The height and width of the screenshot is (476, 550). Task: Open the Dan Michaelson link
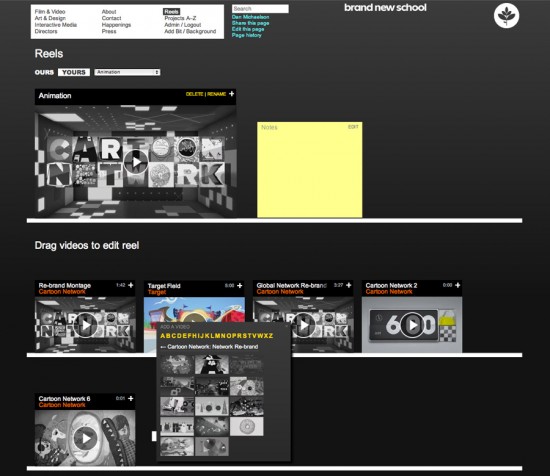(x=250, y=17)
